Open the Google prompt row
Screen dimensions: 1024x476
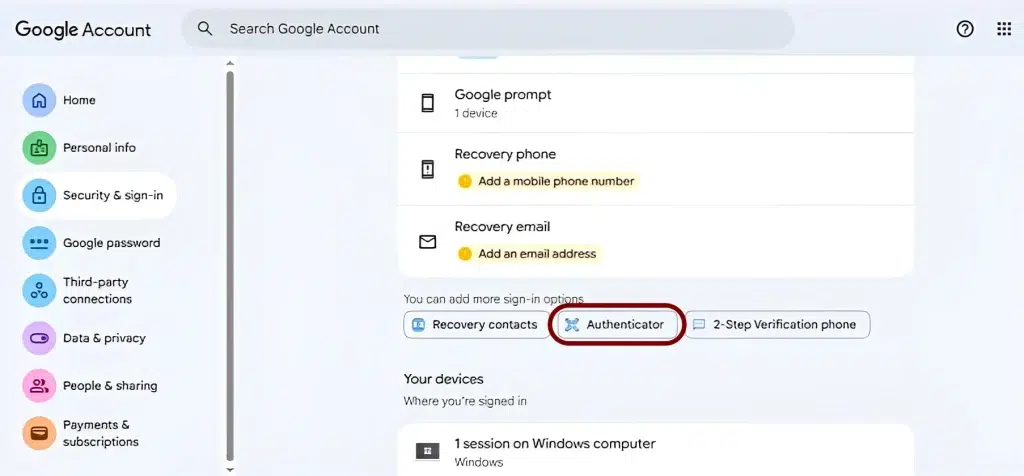pos(655,103)
